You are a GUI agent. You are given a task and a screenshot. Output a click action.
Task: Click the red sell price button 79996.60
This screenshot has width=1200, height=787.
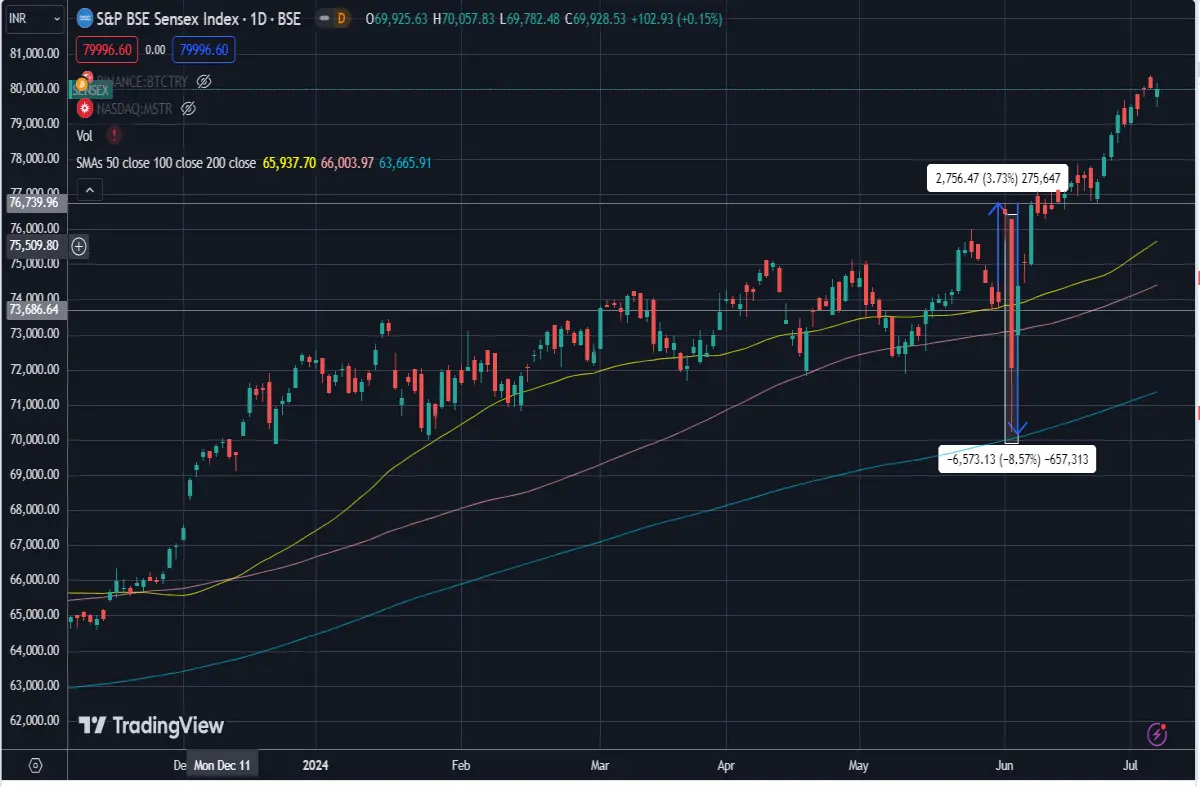click(107, 49)
